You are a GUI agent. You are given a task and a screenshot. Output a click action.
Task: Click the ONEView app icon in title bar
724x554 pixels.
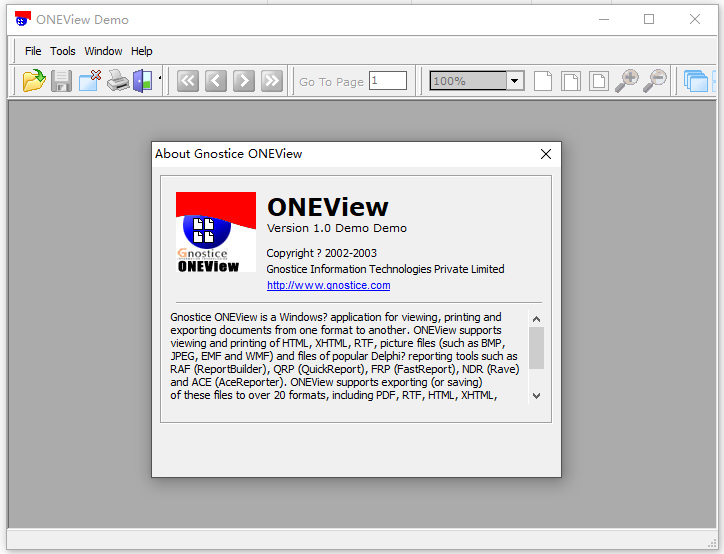click(x=23, y=19)
